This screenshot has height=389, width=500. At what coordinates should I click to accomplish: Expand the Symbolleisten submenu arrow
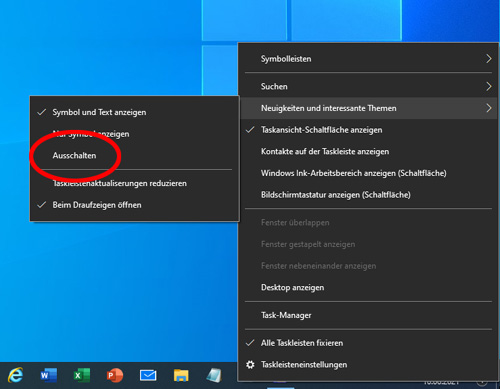coord(489,59)
